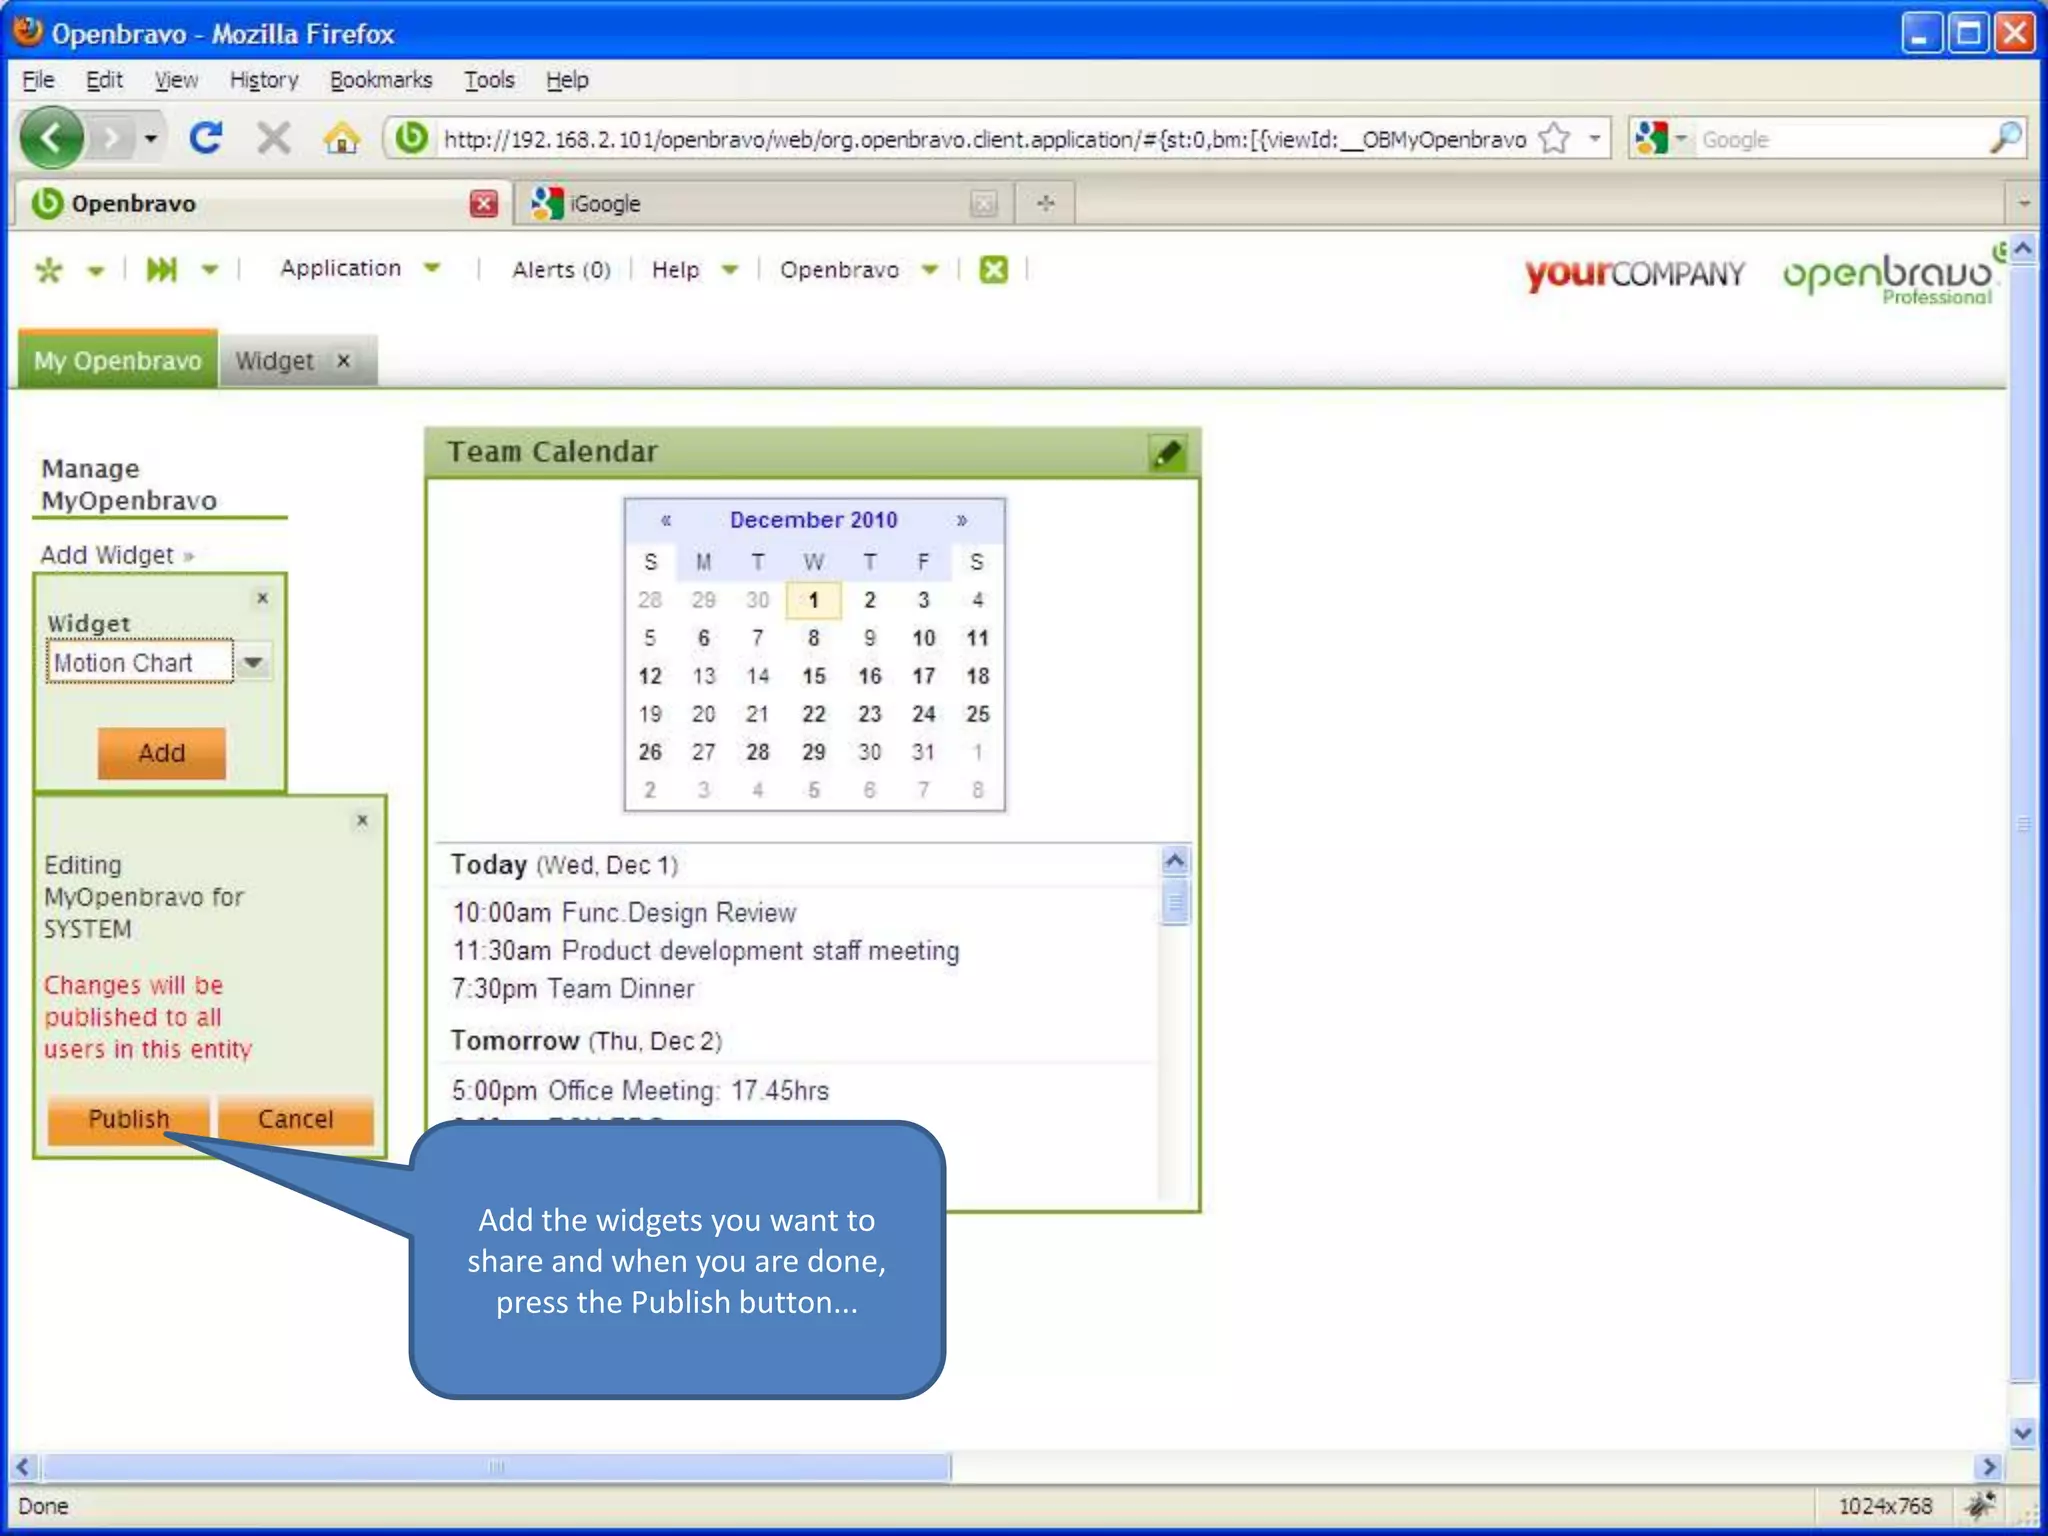Viewport: 2048px width, 1536px height.
Task: Open the File menu
Action: (x=38, y=80)
